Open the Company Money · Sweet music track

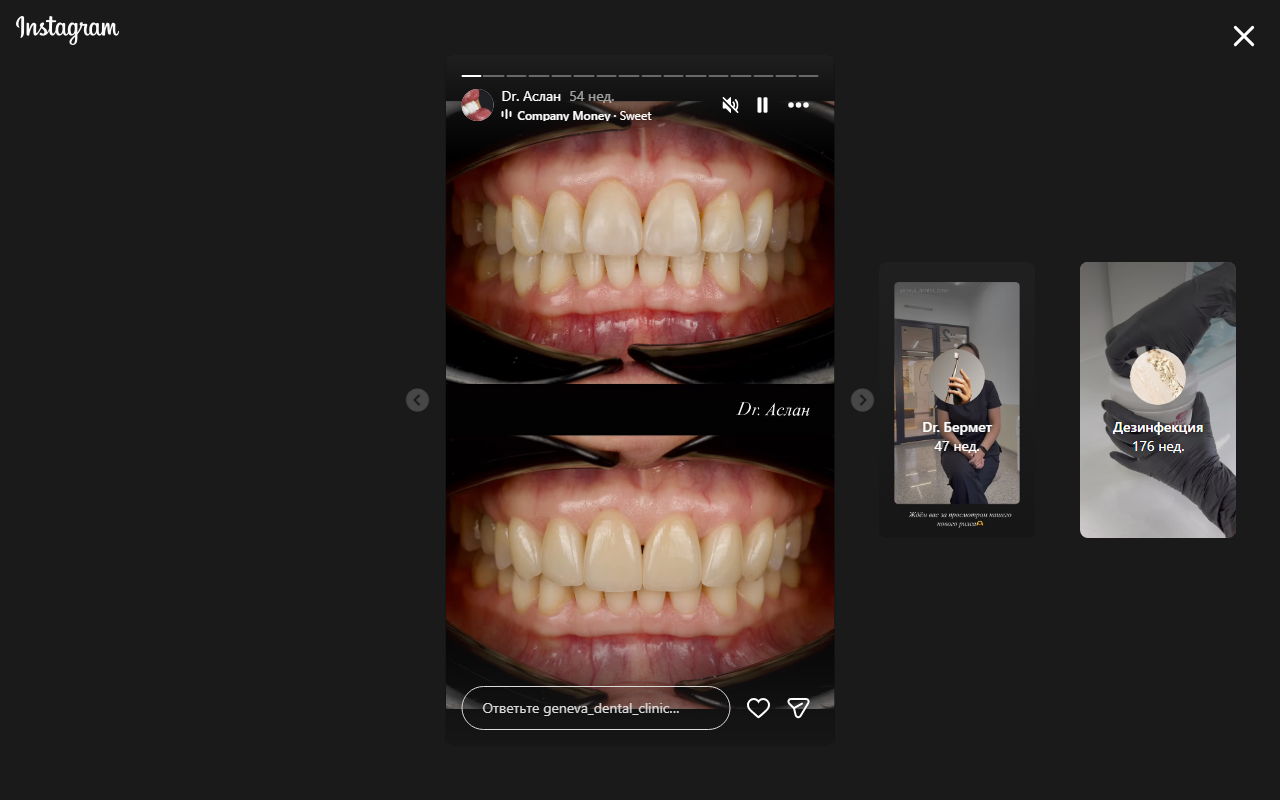pyautogui.click(x=584, y=116)
